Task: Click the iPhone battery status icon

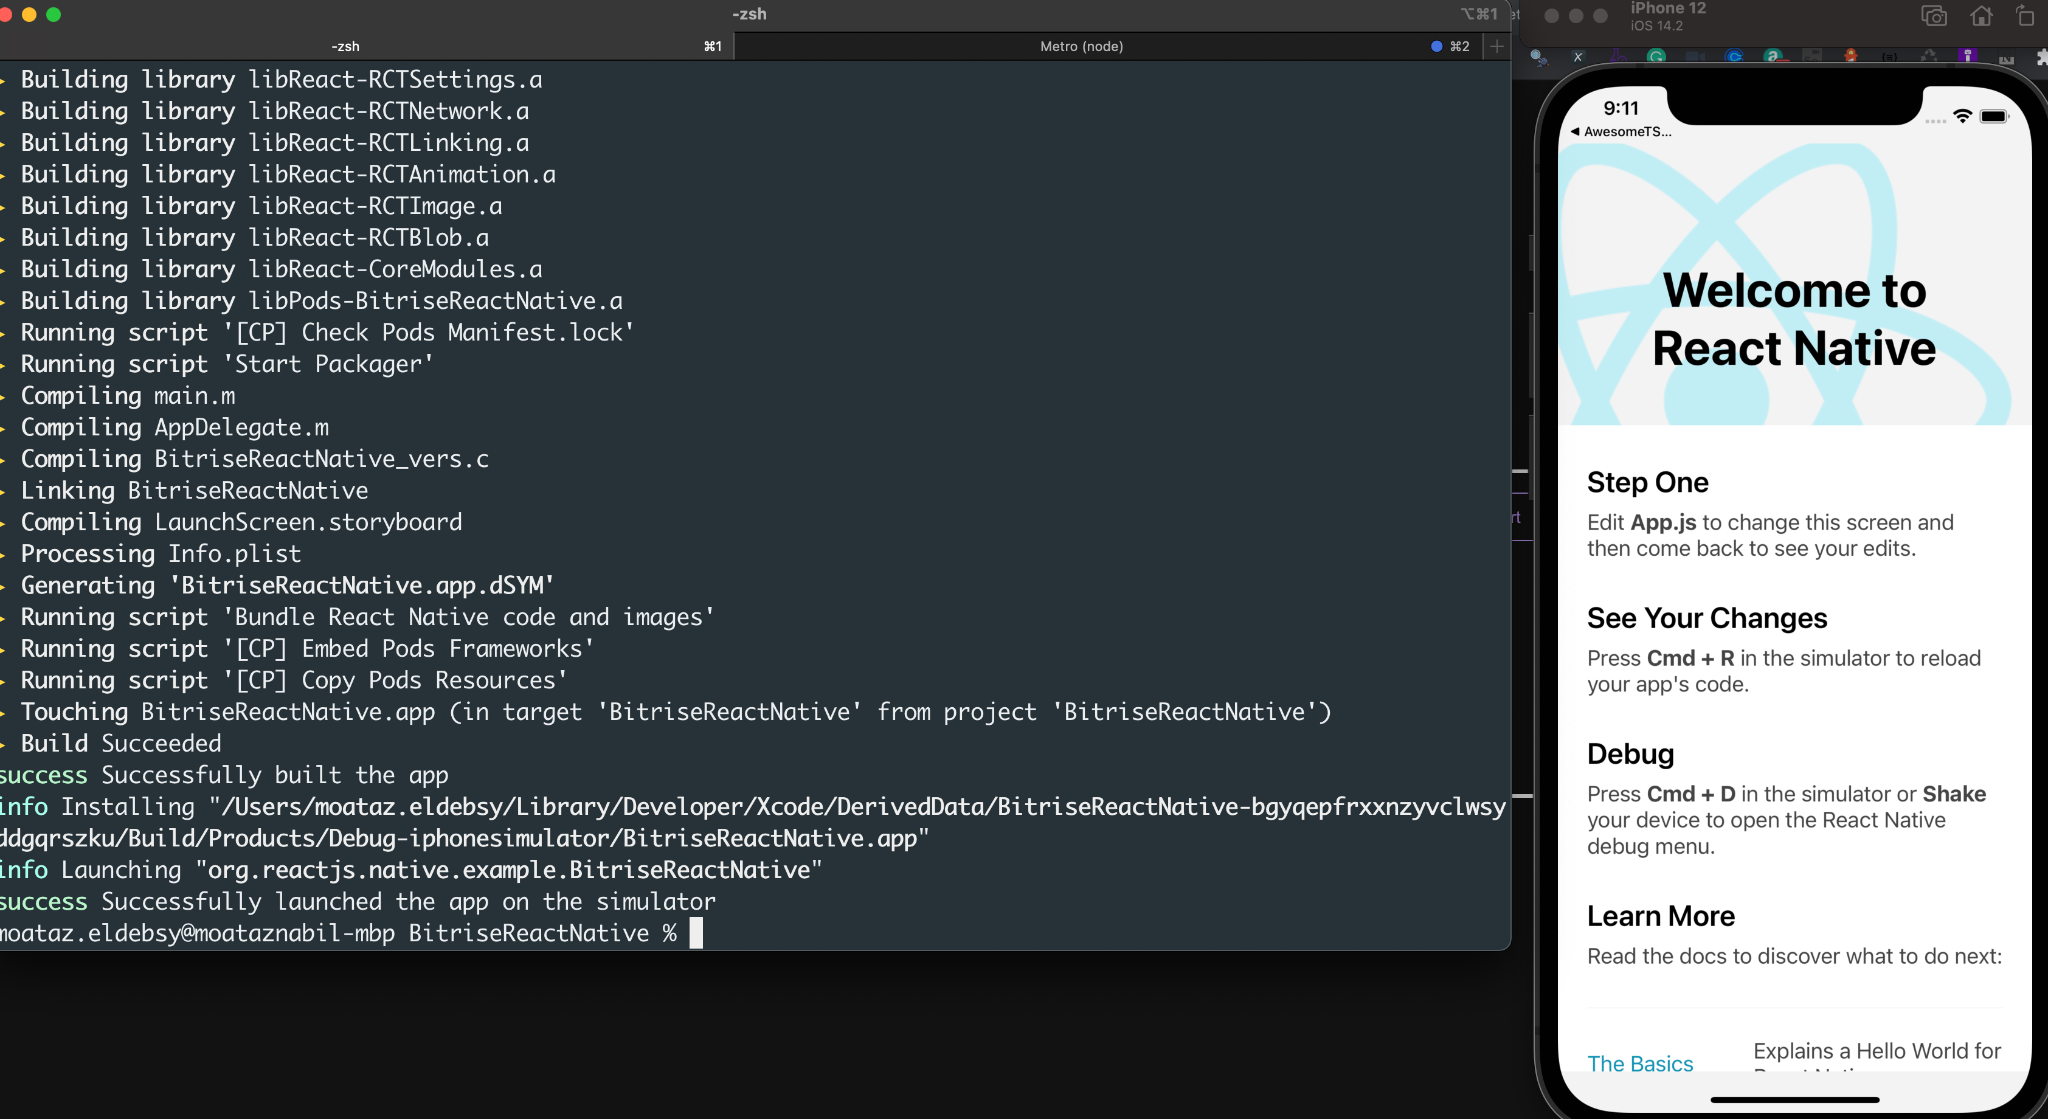Action: click(x=1994, y=116)
